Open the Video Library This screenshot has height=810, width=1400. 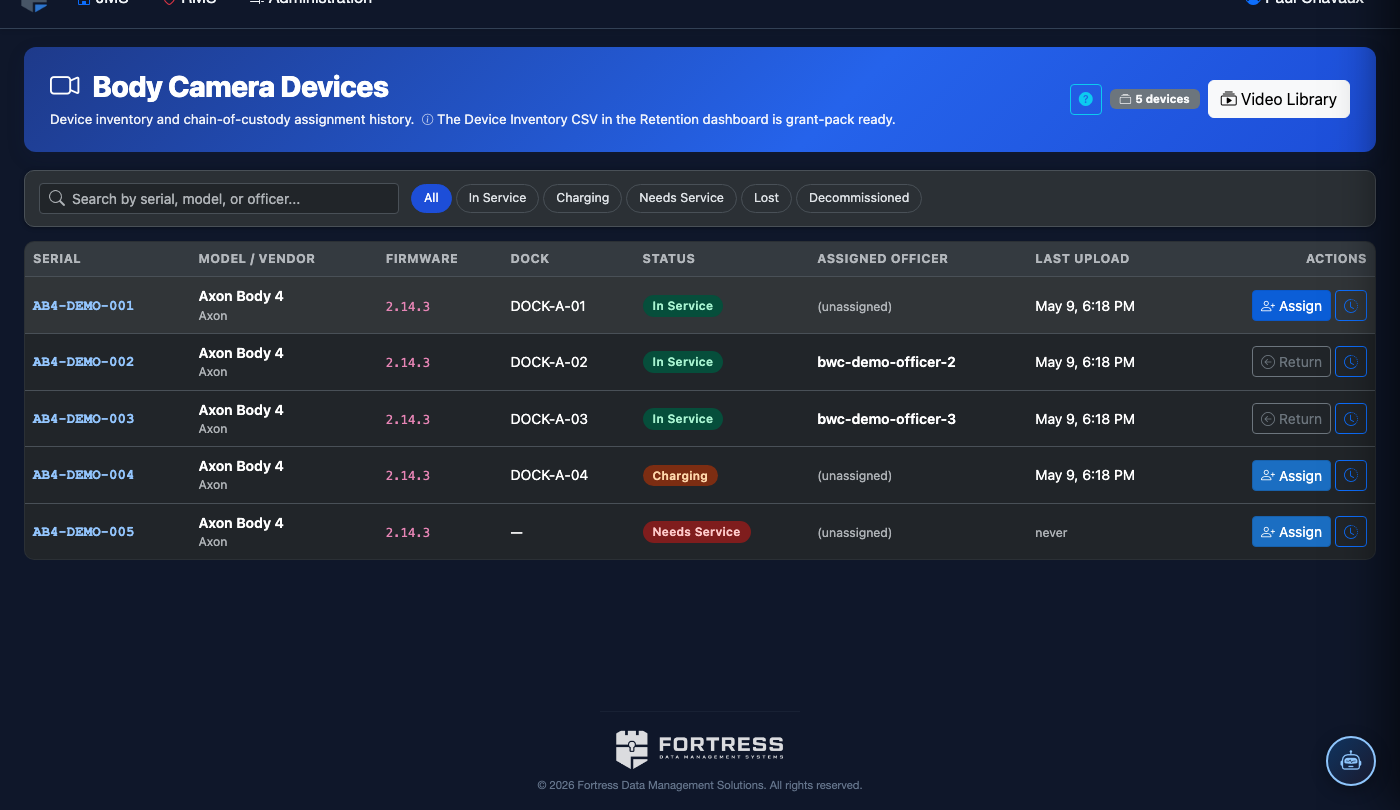coord(1279,99)
